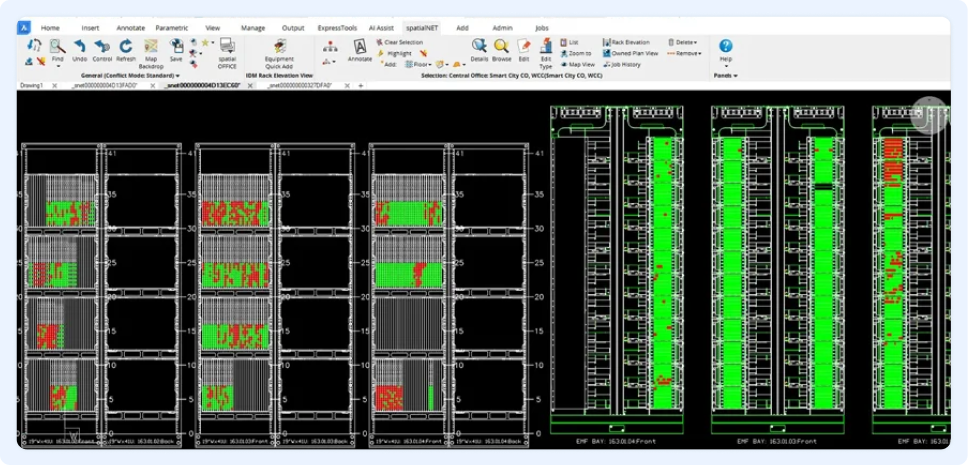
Task: Expand the Floor dropdown next to Add
Action: [418, 64]
